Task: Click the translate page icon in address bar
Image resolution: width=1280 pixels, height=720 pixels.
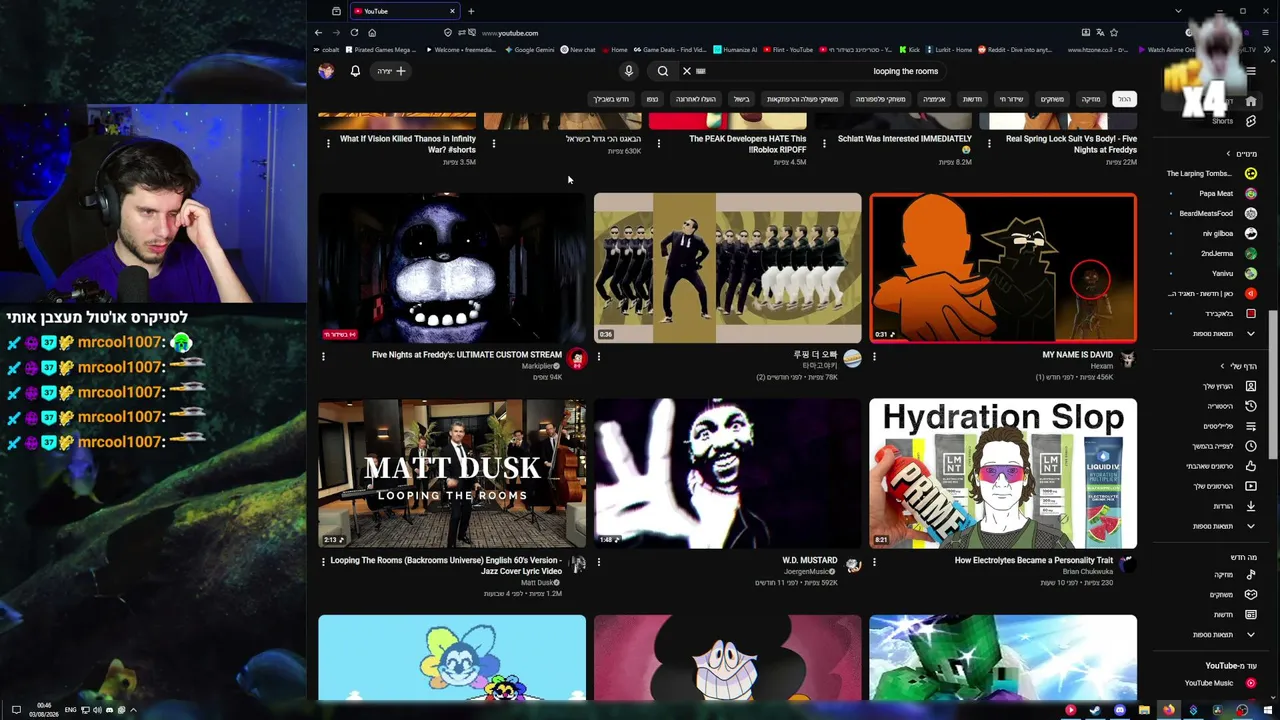Action: coord(1100,33)
